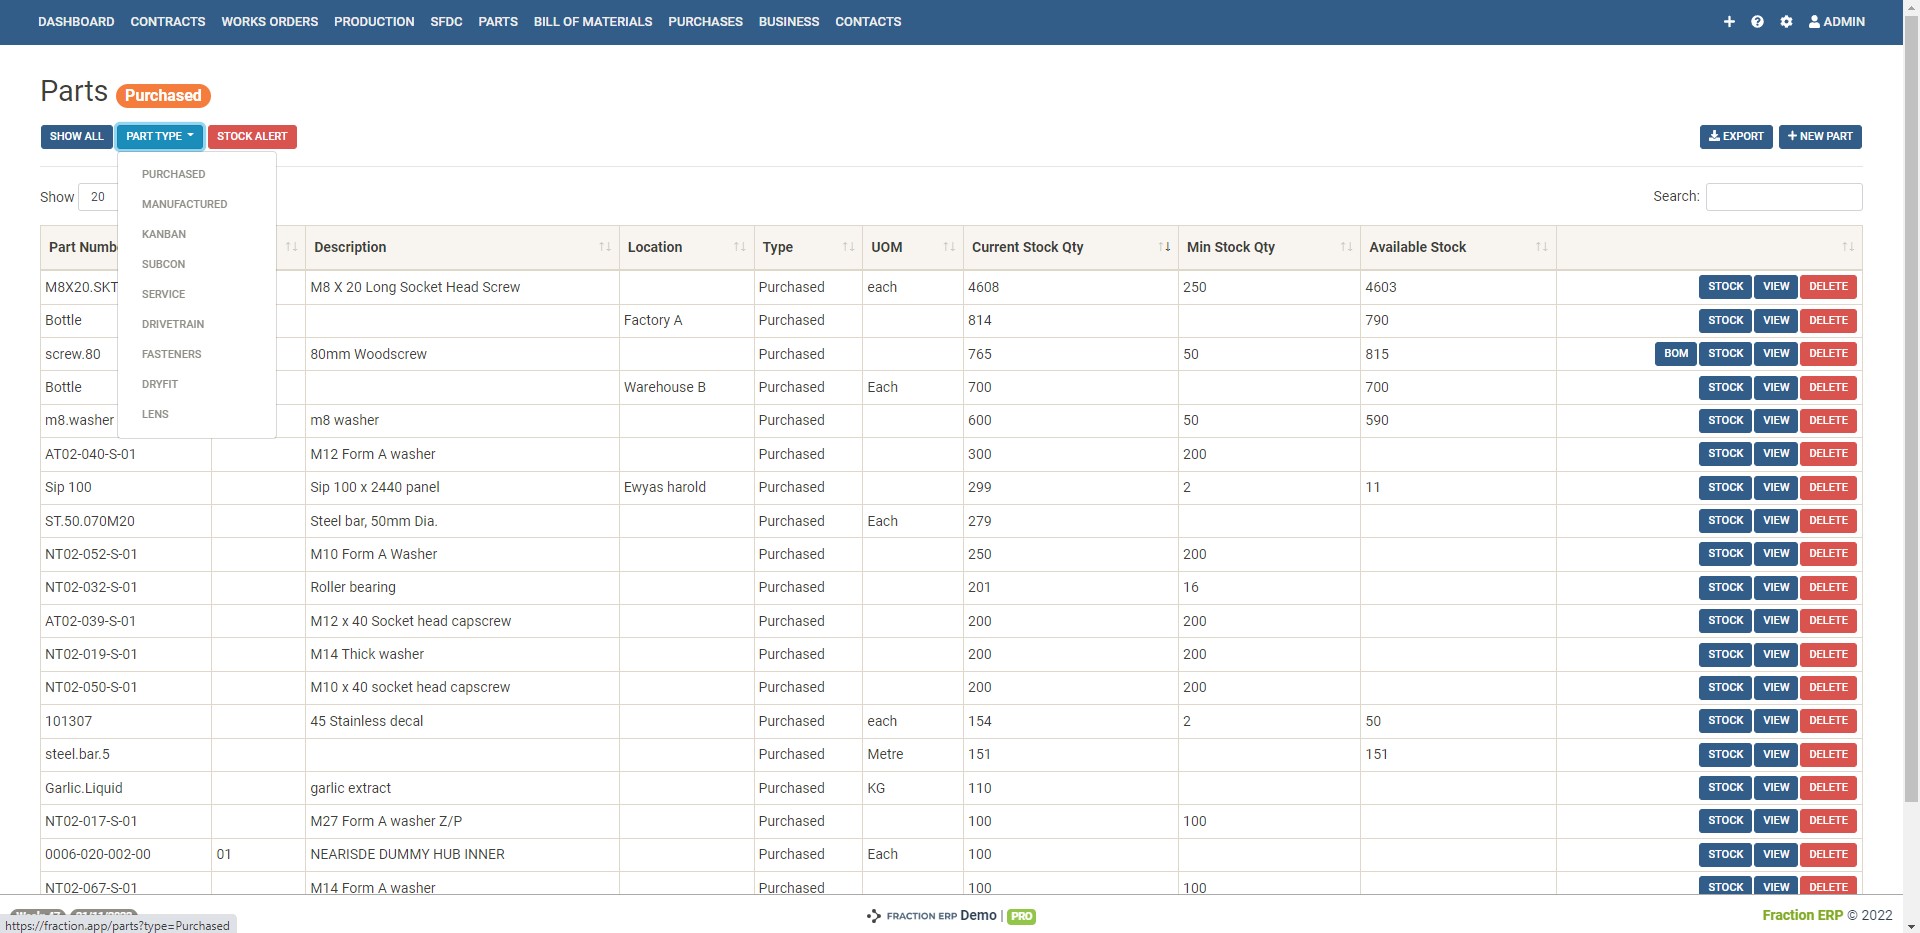Click inside the Search input field
The width and height of the screenshot is (1920, 933).
tap(1783, 197)
